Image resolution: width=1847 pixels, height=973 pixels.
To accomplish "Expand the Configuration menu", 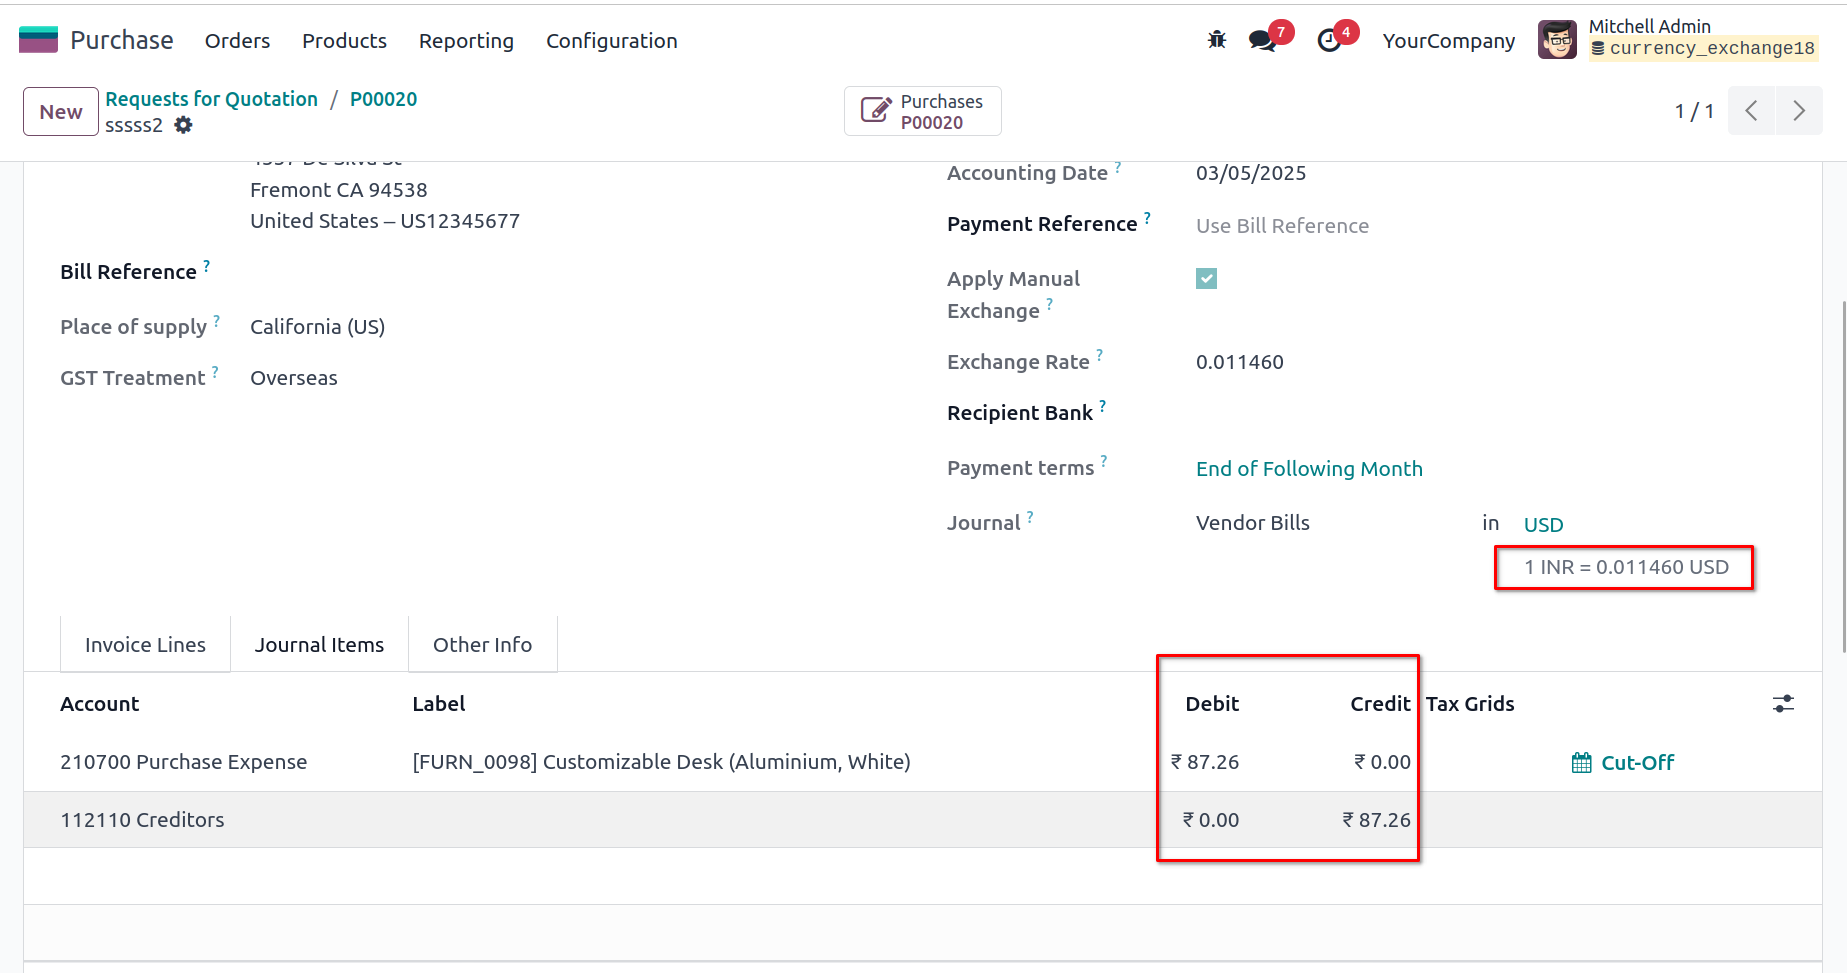I will 611,41.
